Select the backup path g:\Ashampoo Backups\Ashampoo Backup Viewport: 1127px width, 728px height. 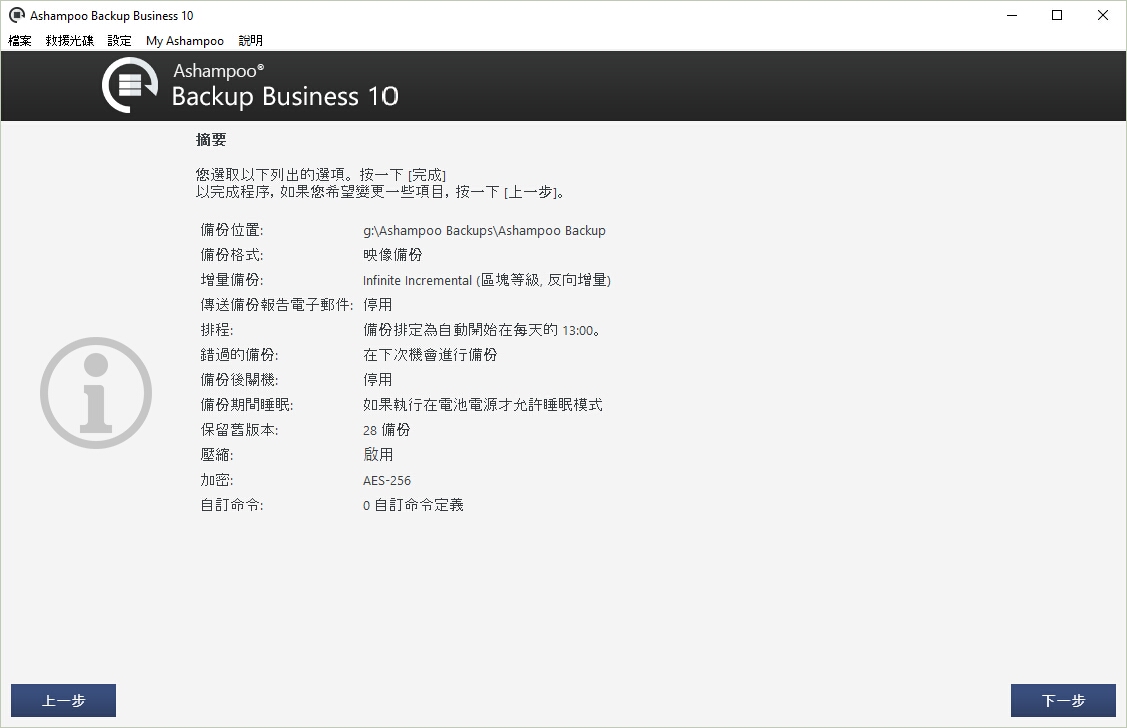(x=484, y=231)
